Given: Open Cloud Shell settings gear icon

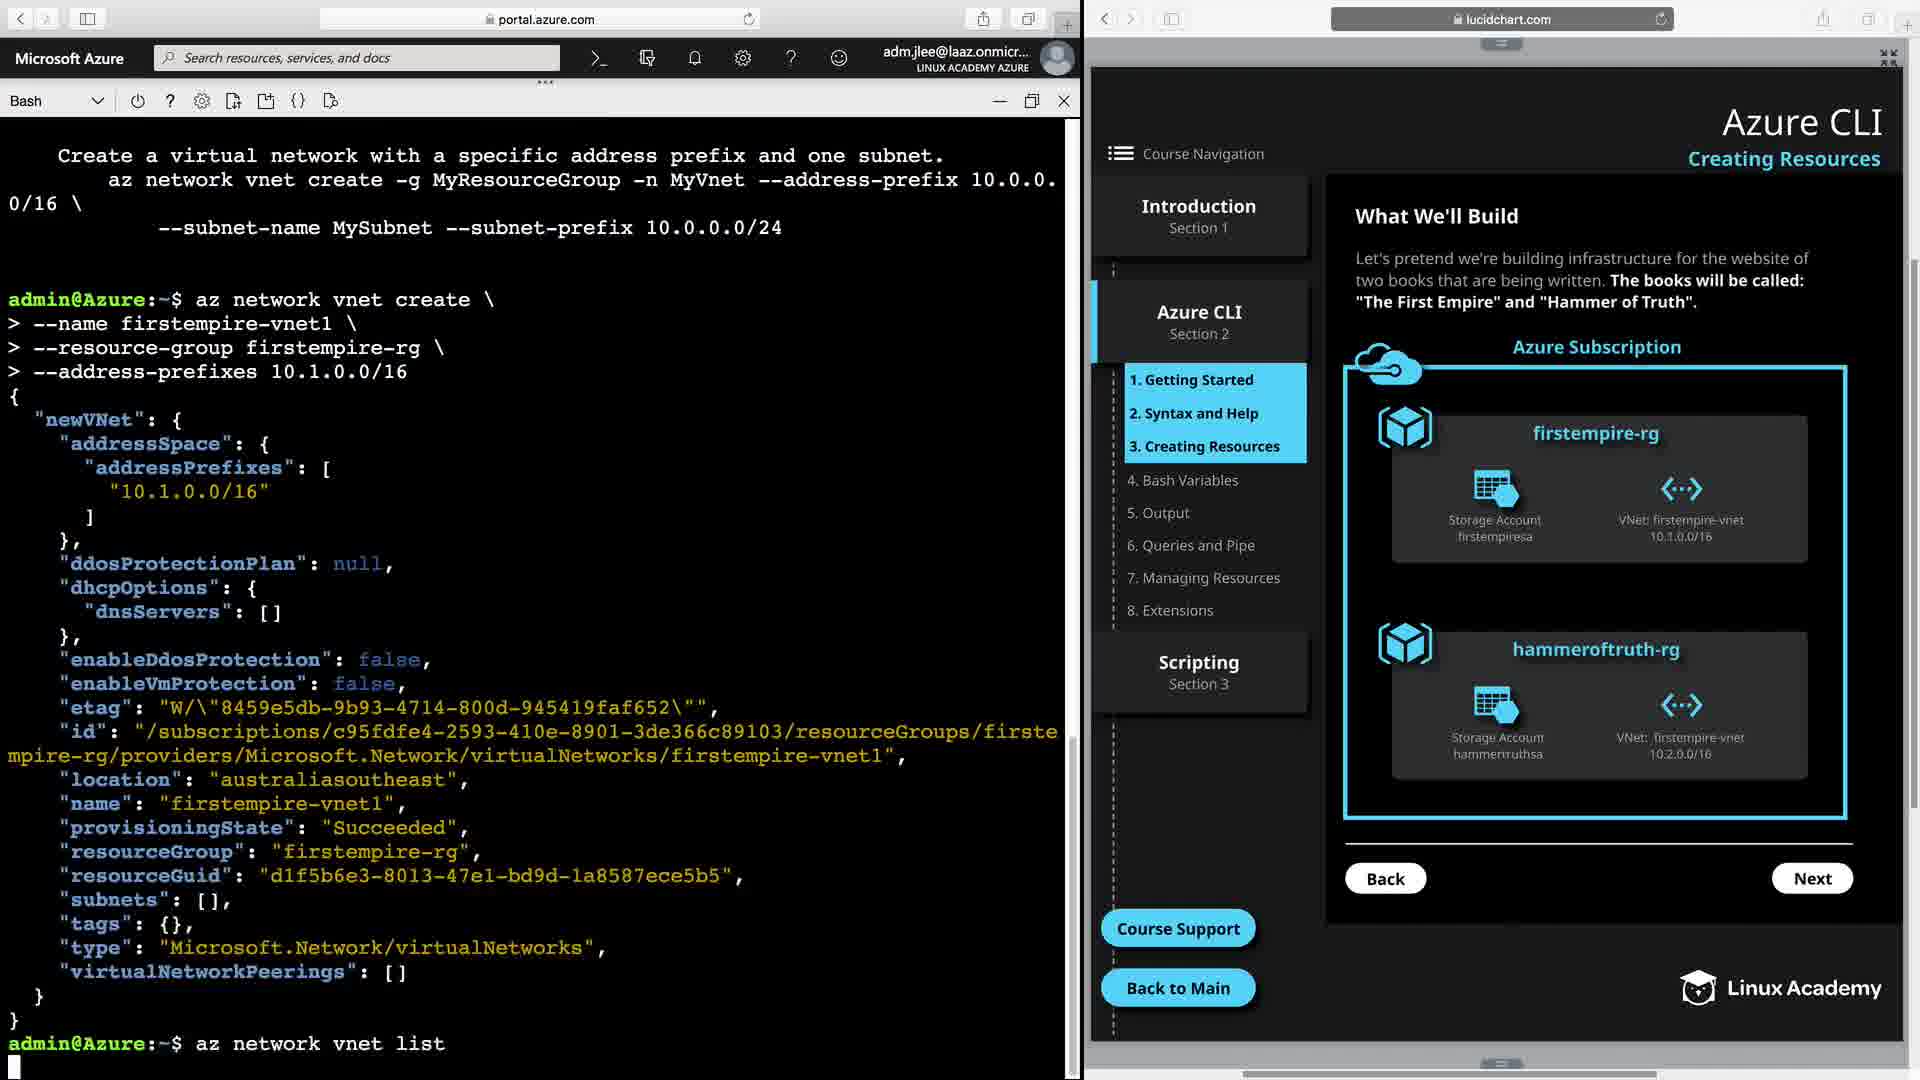Looking at the screenshot, I should click(202, 101).
